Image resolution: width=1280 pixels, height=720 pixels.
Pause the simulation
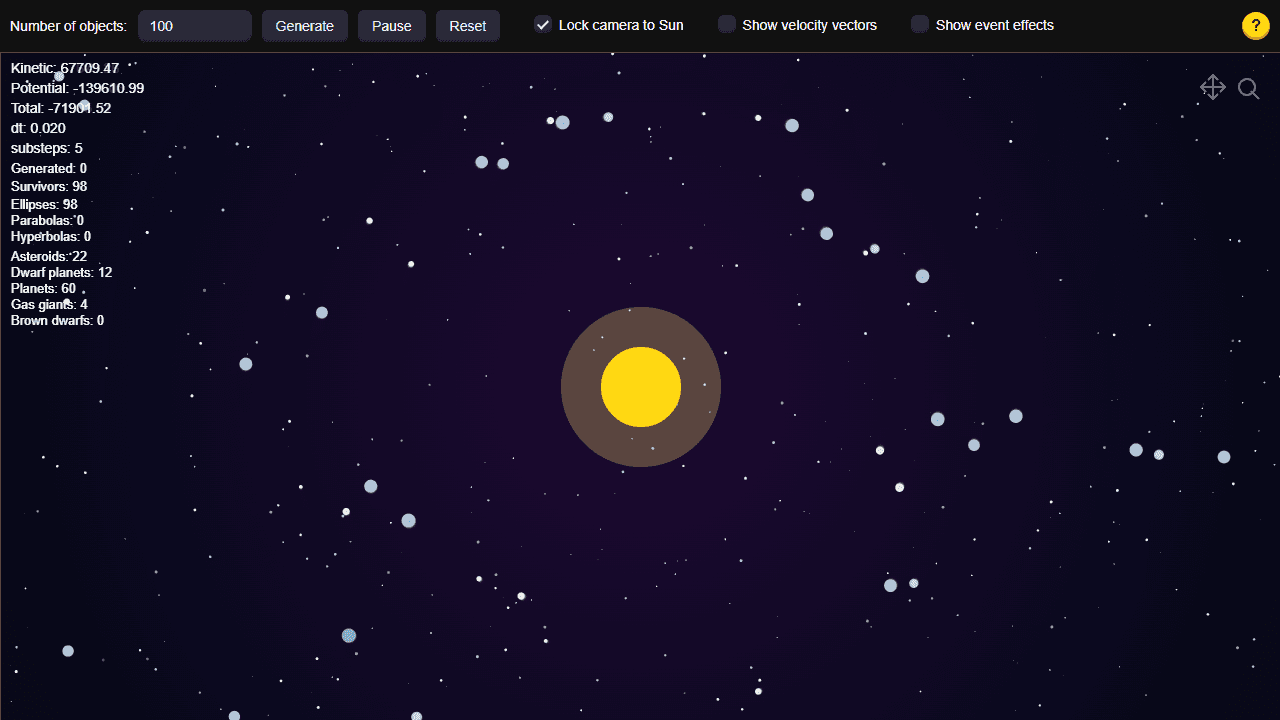392,26
